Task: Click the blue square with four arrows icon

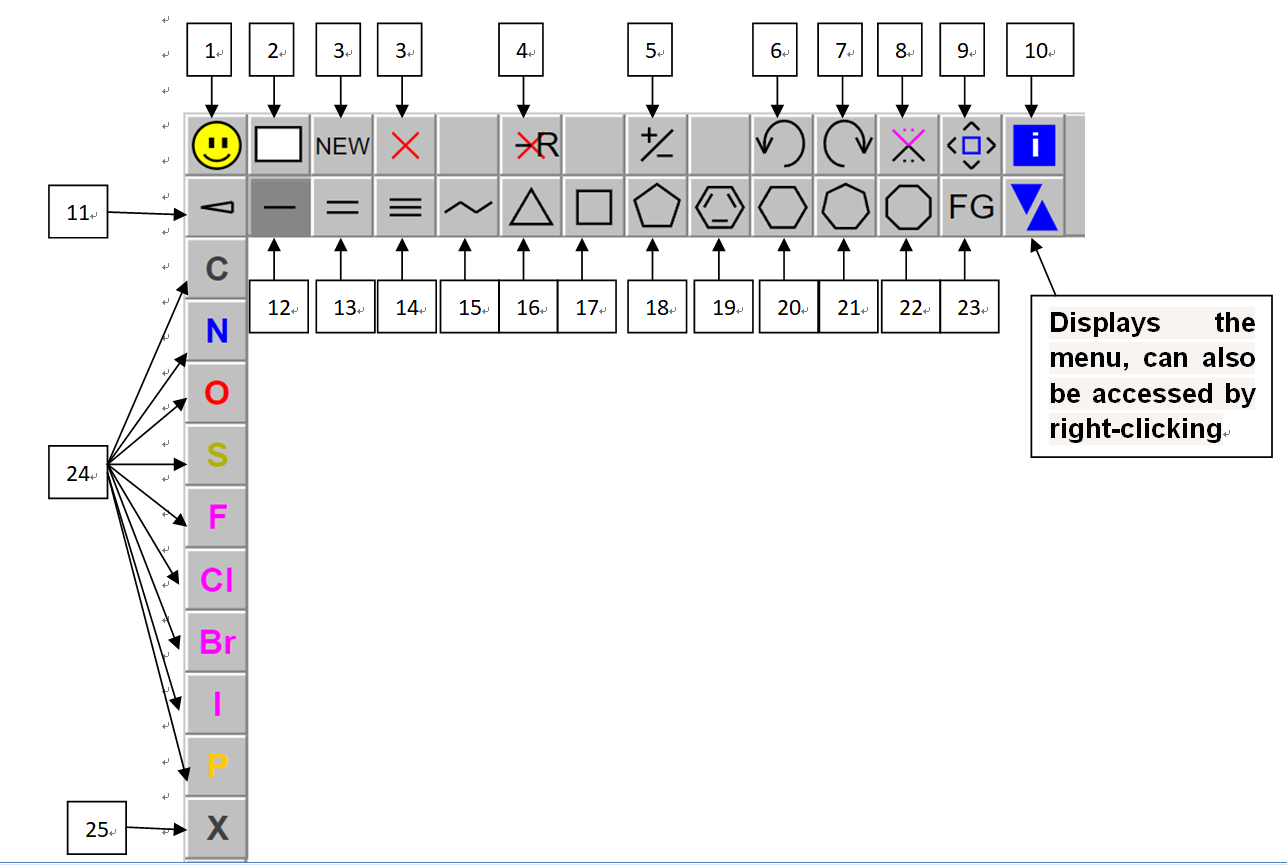Action: [x=971, y=146]
